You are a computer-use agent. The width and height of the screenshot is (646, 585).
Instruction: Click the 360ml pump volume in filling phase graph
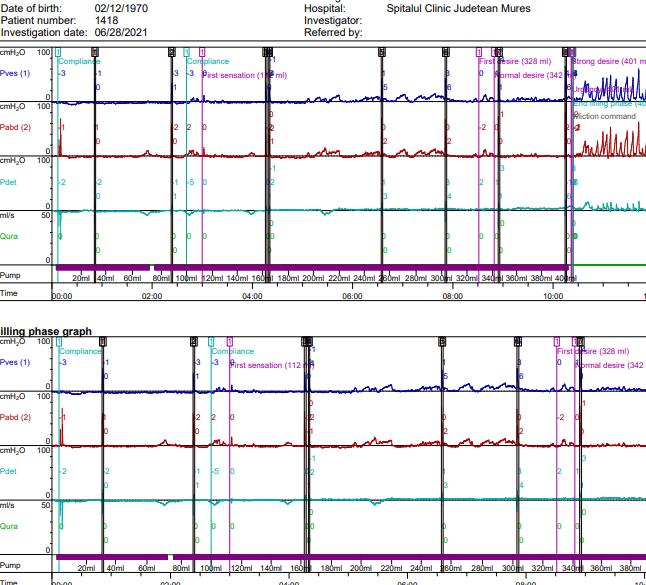click(601, 568)
